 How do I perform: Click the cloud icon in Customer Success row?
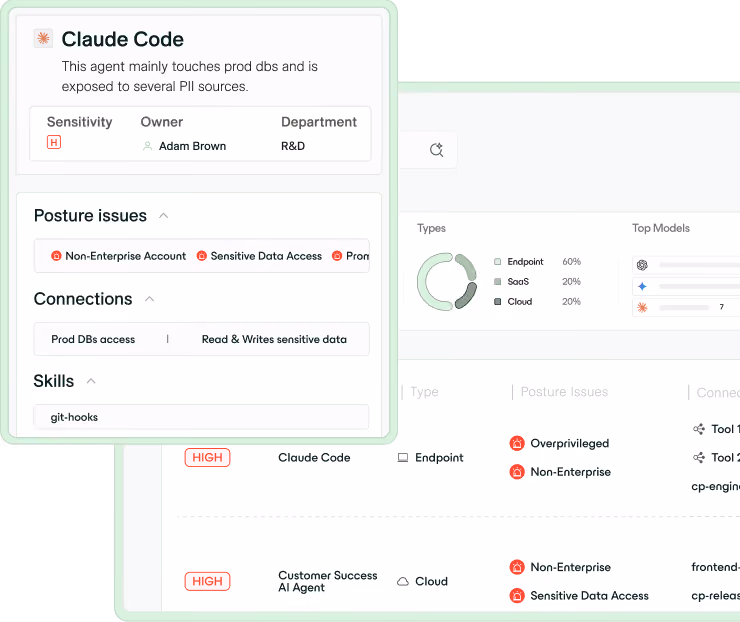pos(403,581)
